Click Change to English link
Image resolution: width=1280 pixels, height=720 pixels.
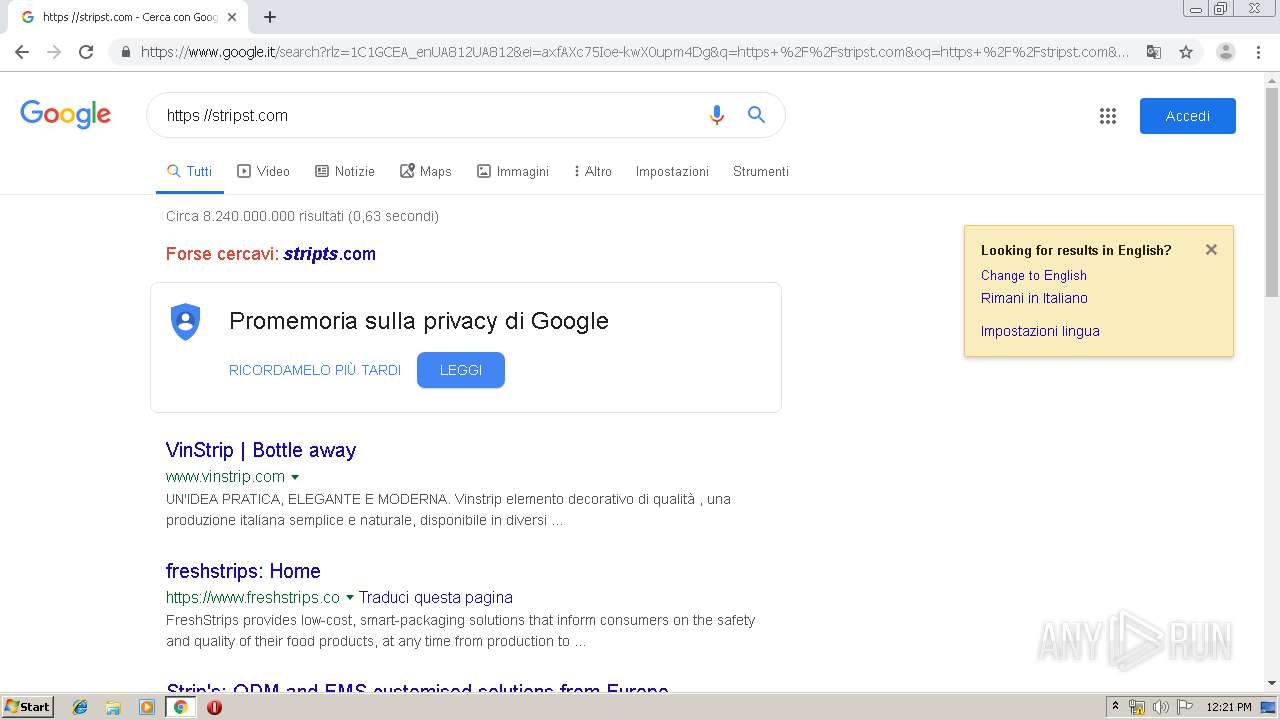coord(1033,275)
